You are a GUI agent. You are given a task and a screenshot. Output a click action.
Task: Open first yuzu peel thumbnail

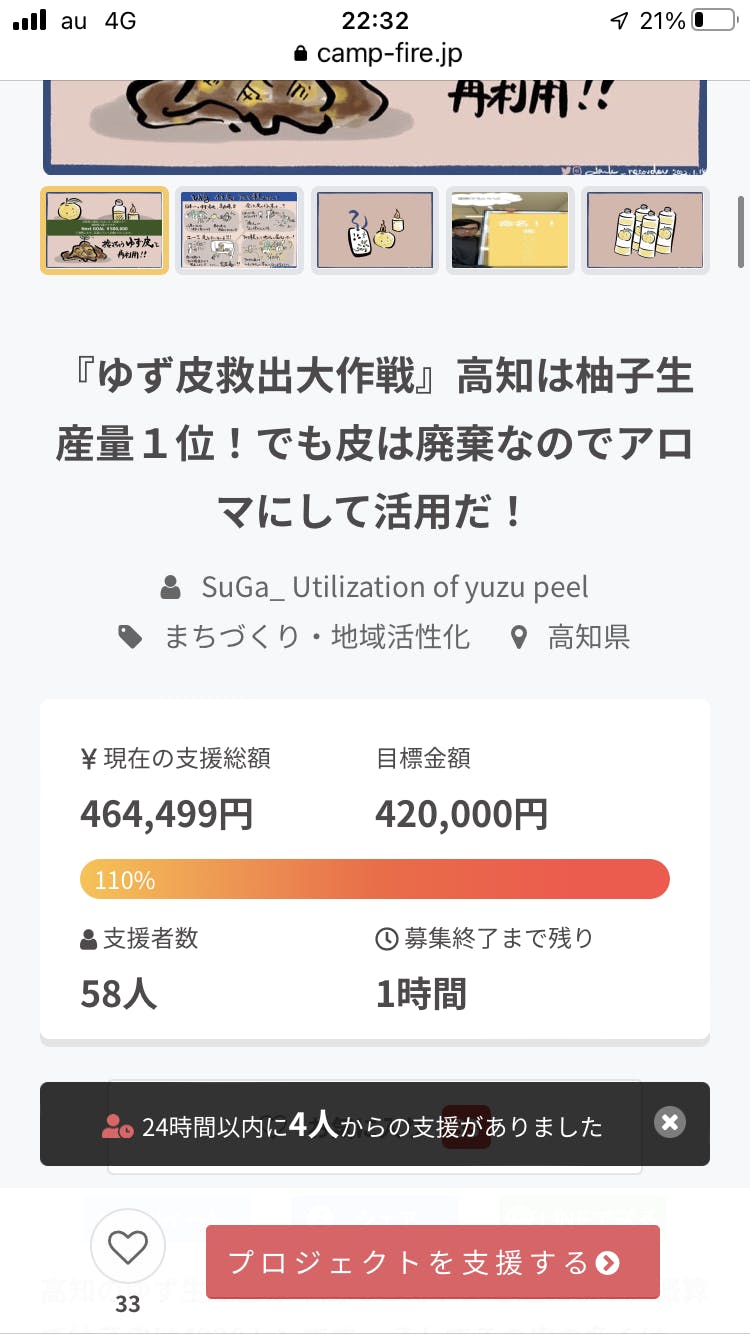coord(104,230)
